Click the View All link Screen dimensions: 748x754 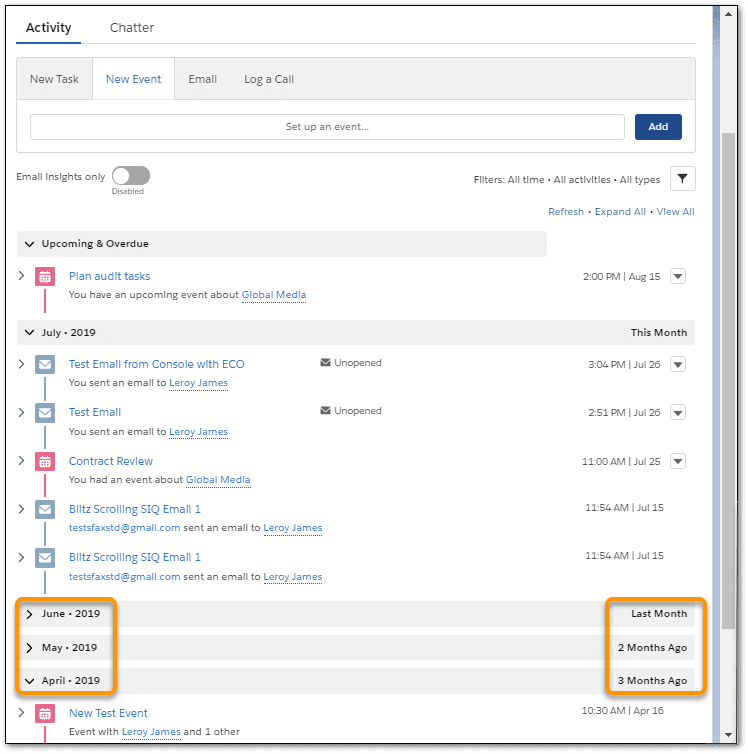675,212
